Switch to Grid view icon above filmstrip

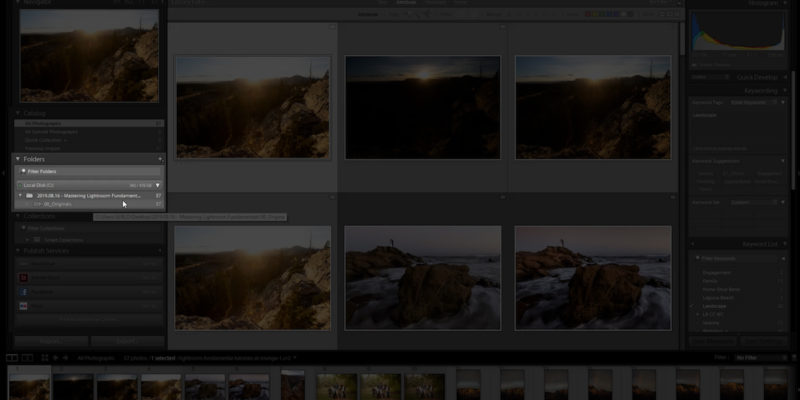tap(45, 358)
